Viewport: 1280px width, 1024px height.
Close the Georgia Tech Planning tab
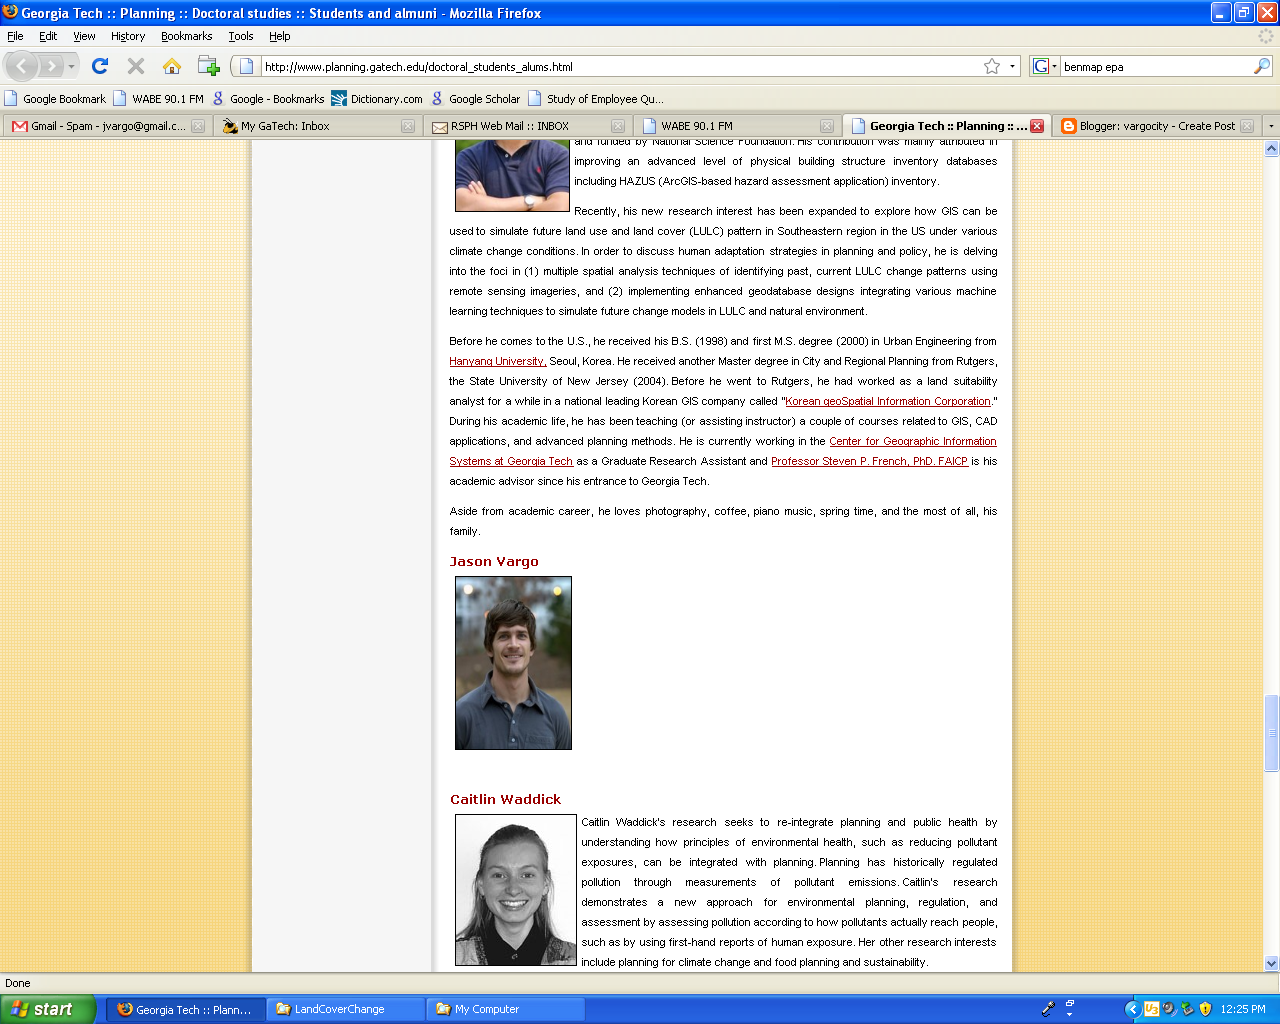click(x=1037, y=126)
